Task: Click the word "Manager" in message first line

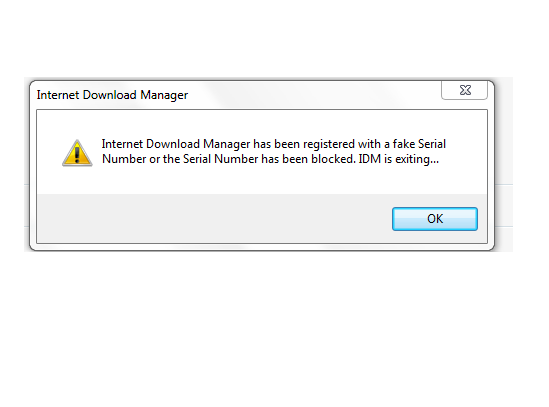Action: click(227, 144)
